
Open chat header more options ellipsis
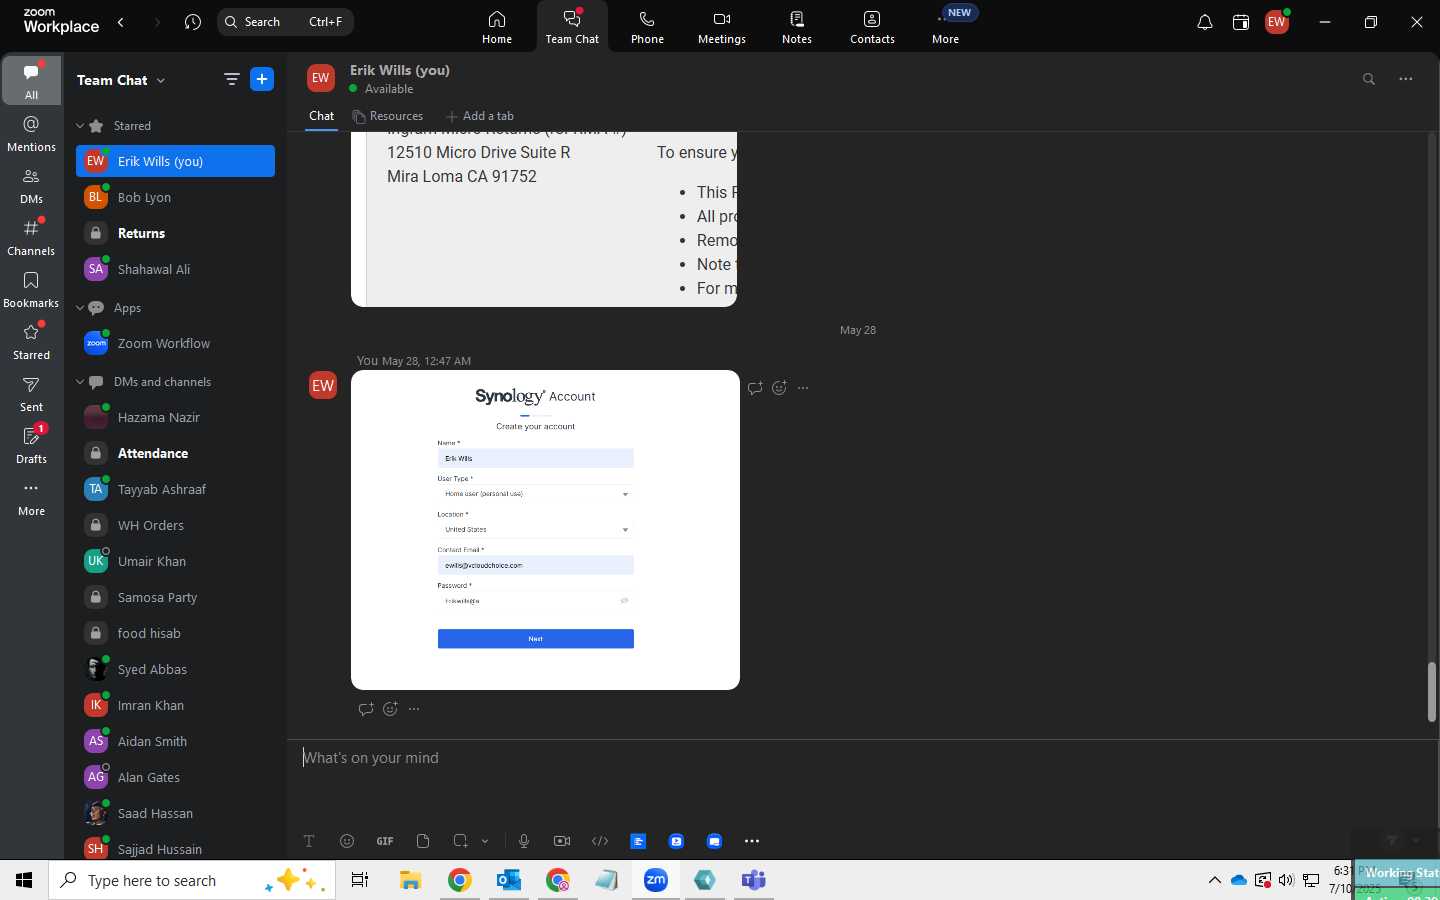pyautogui.click(x=1406, y=79)
